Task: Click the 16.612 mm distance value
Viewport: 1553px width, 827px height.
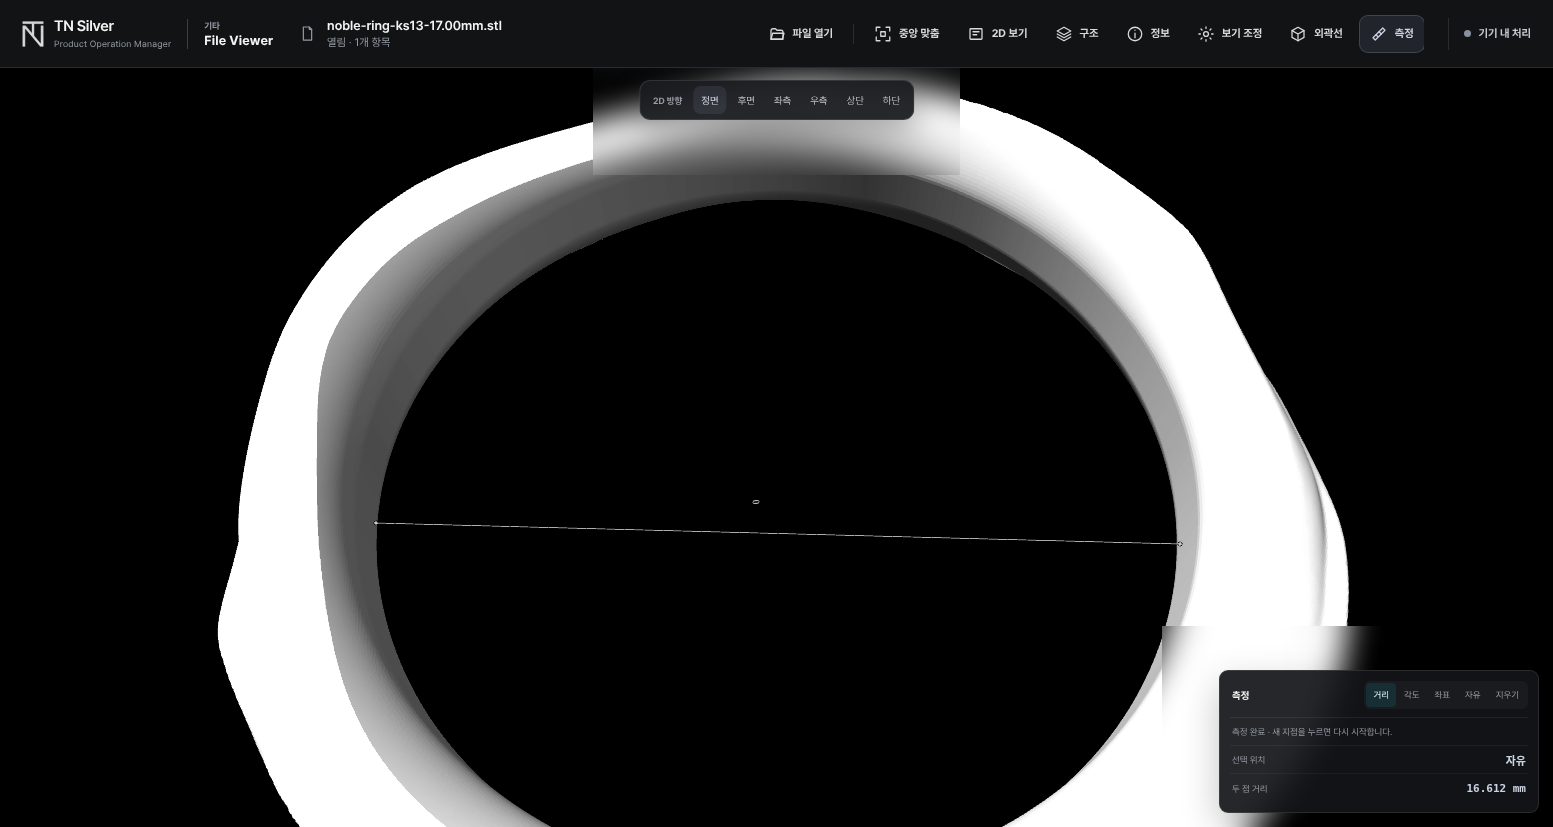Action: [1496, 789]
